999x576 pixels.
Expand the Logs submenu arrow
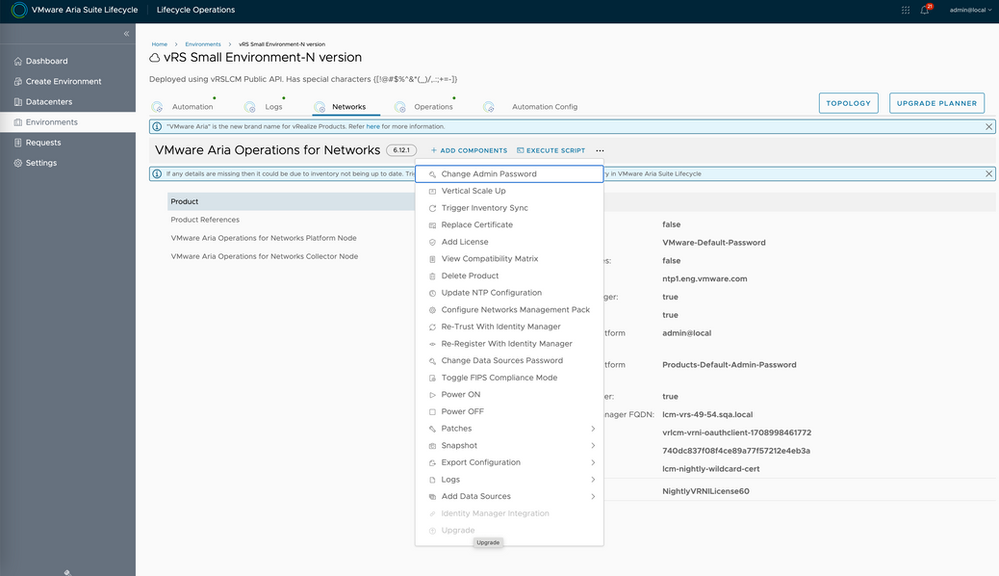tap(593, 480)
